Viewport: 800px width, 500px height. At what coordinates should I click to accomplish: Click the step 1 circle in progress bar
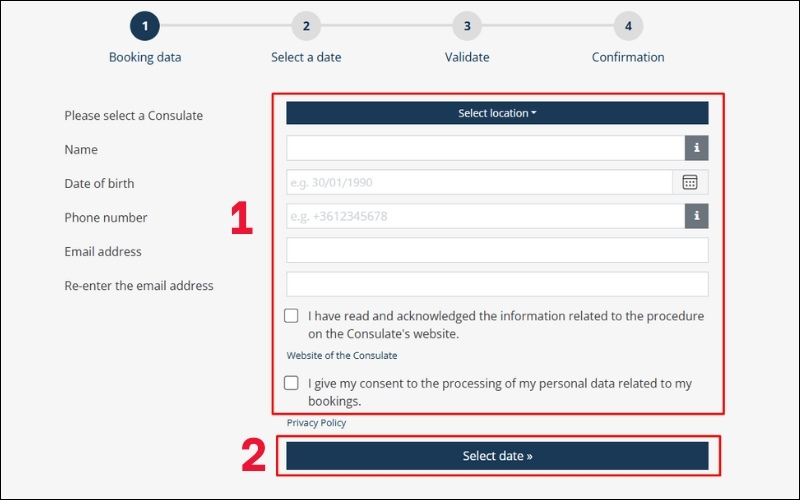click(145, 26)
